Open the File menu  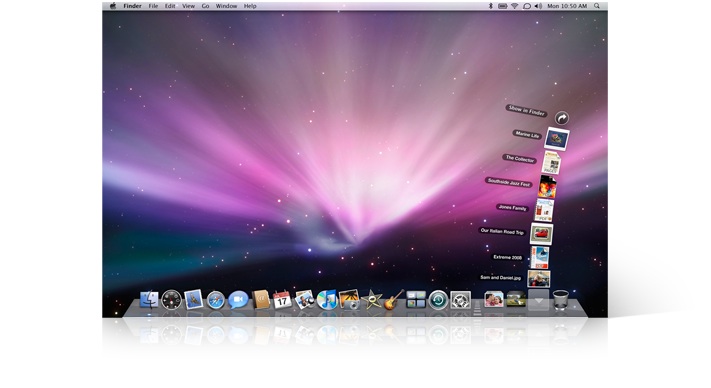coord(153,6)
